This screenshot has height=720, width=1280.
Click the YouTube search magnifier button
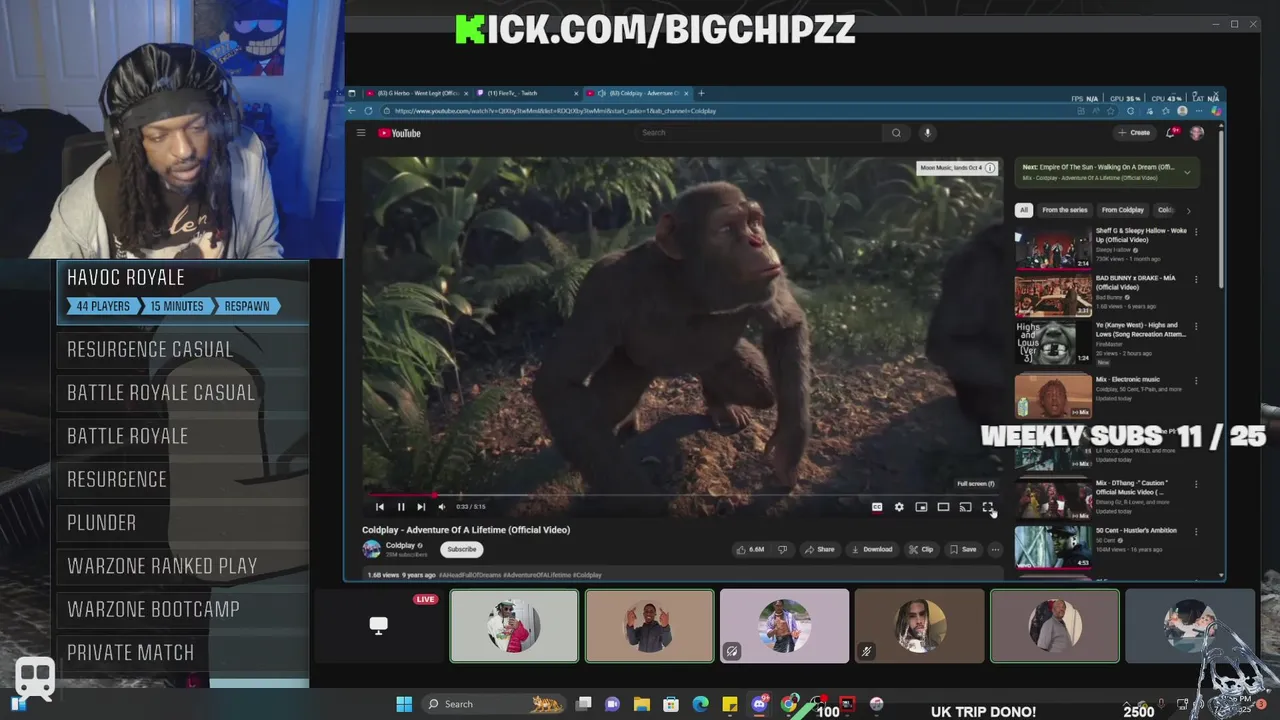[x=896, y=132]
